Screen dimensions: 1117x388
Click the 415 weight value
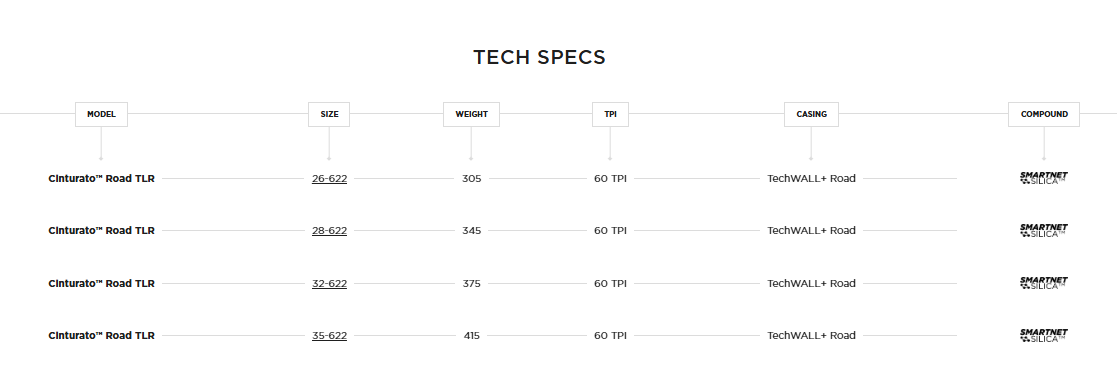472,335
